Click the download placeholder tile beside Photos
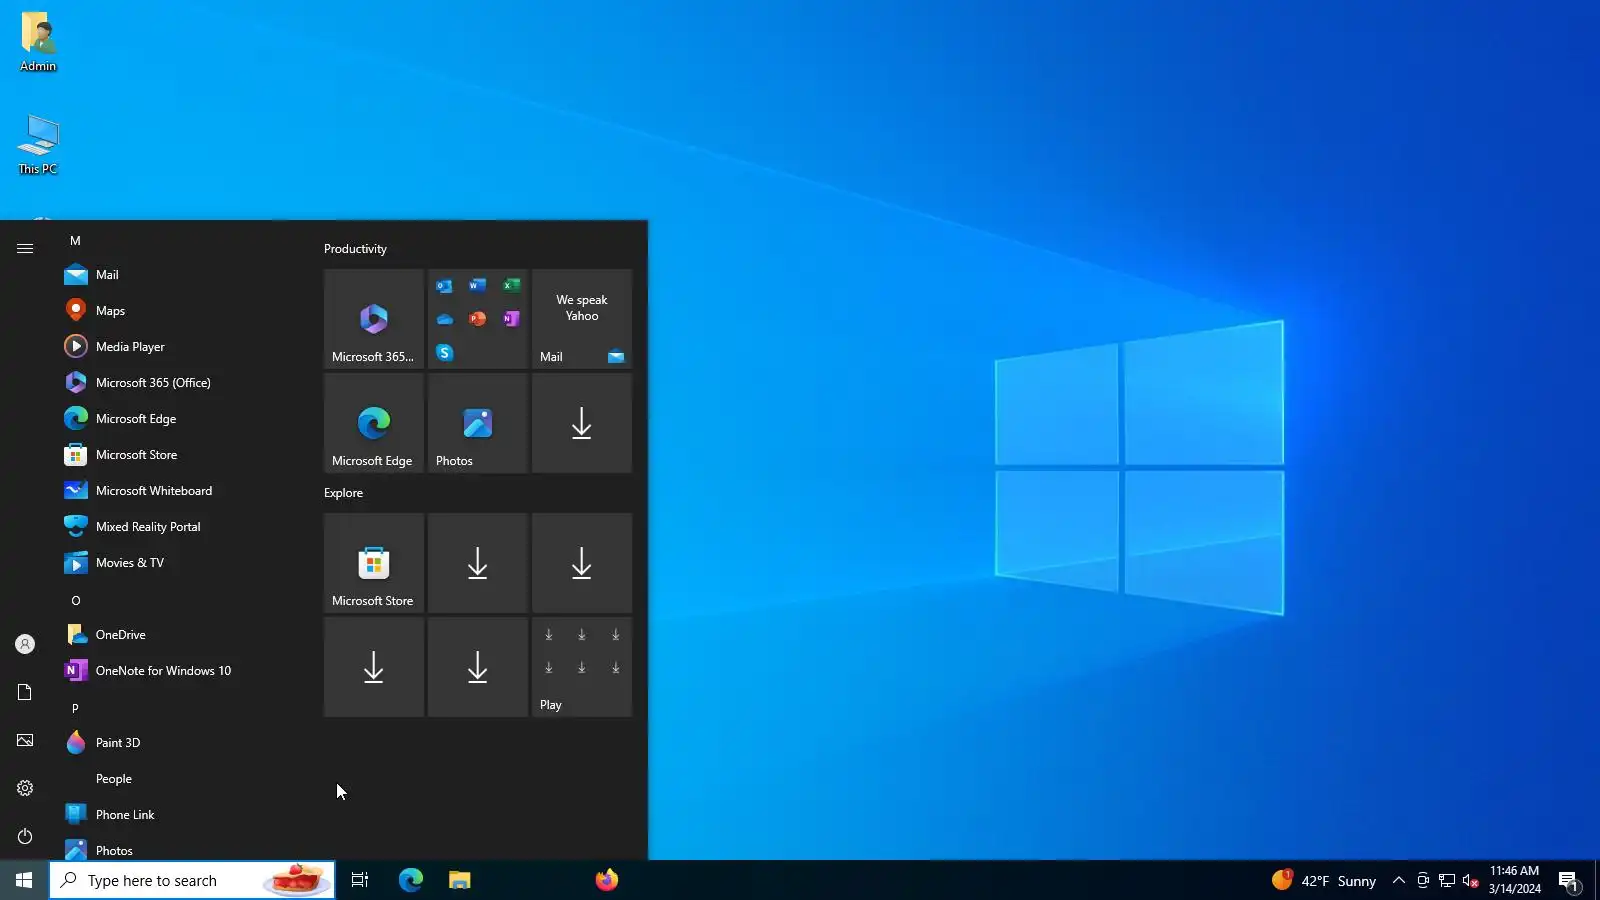 point(582,423)
